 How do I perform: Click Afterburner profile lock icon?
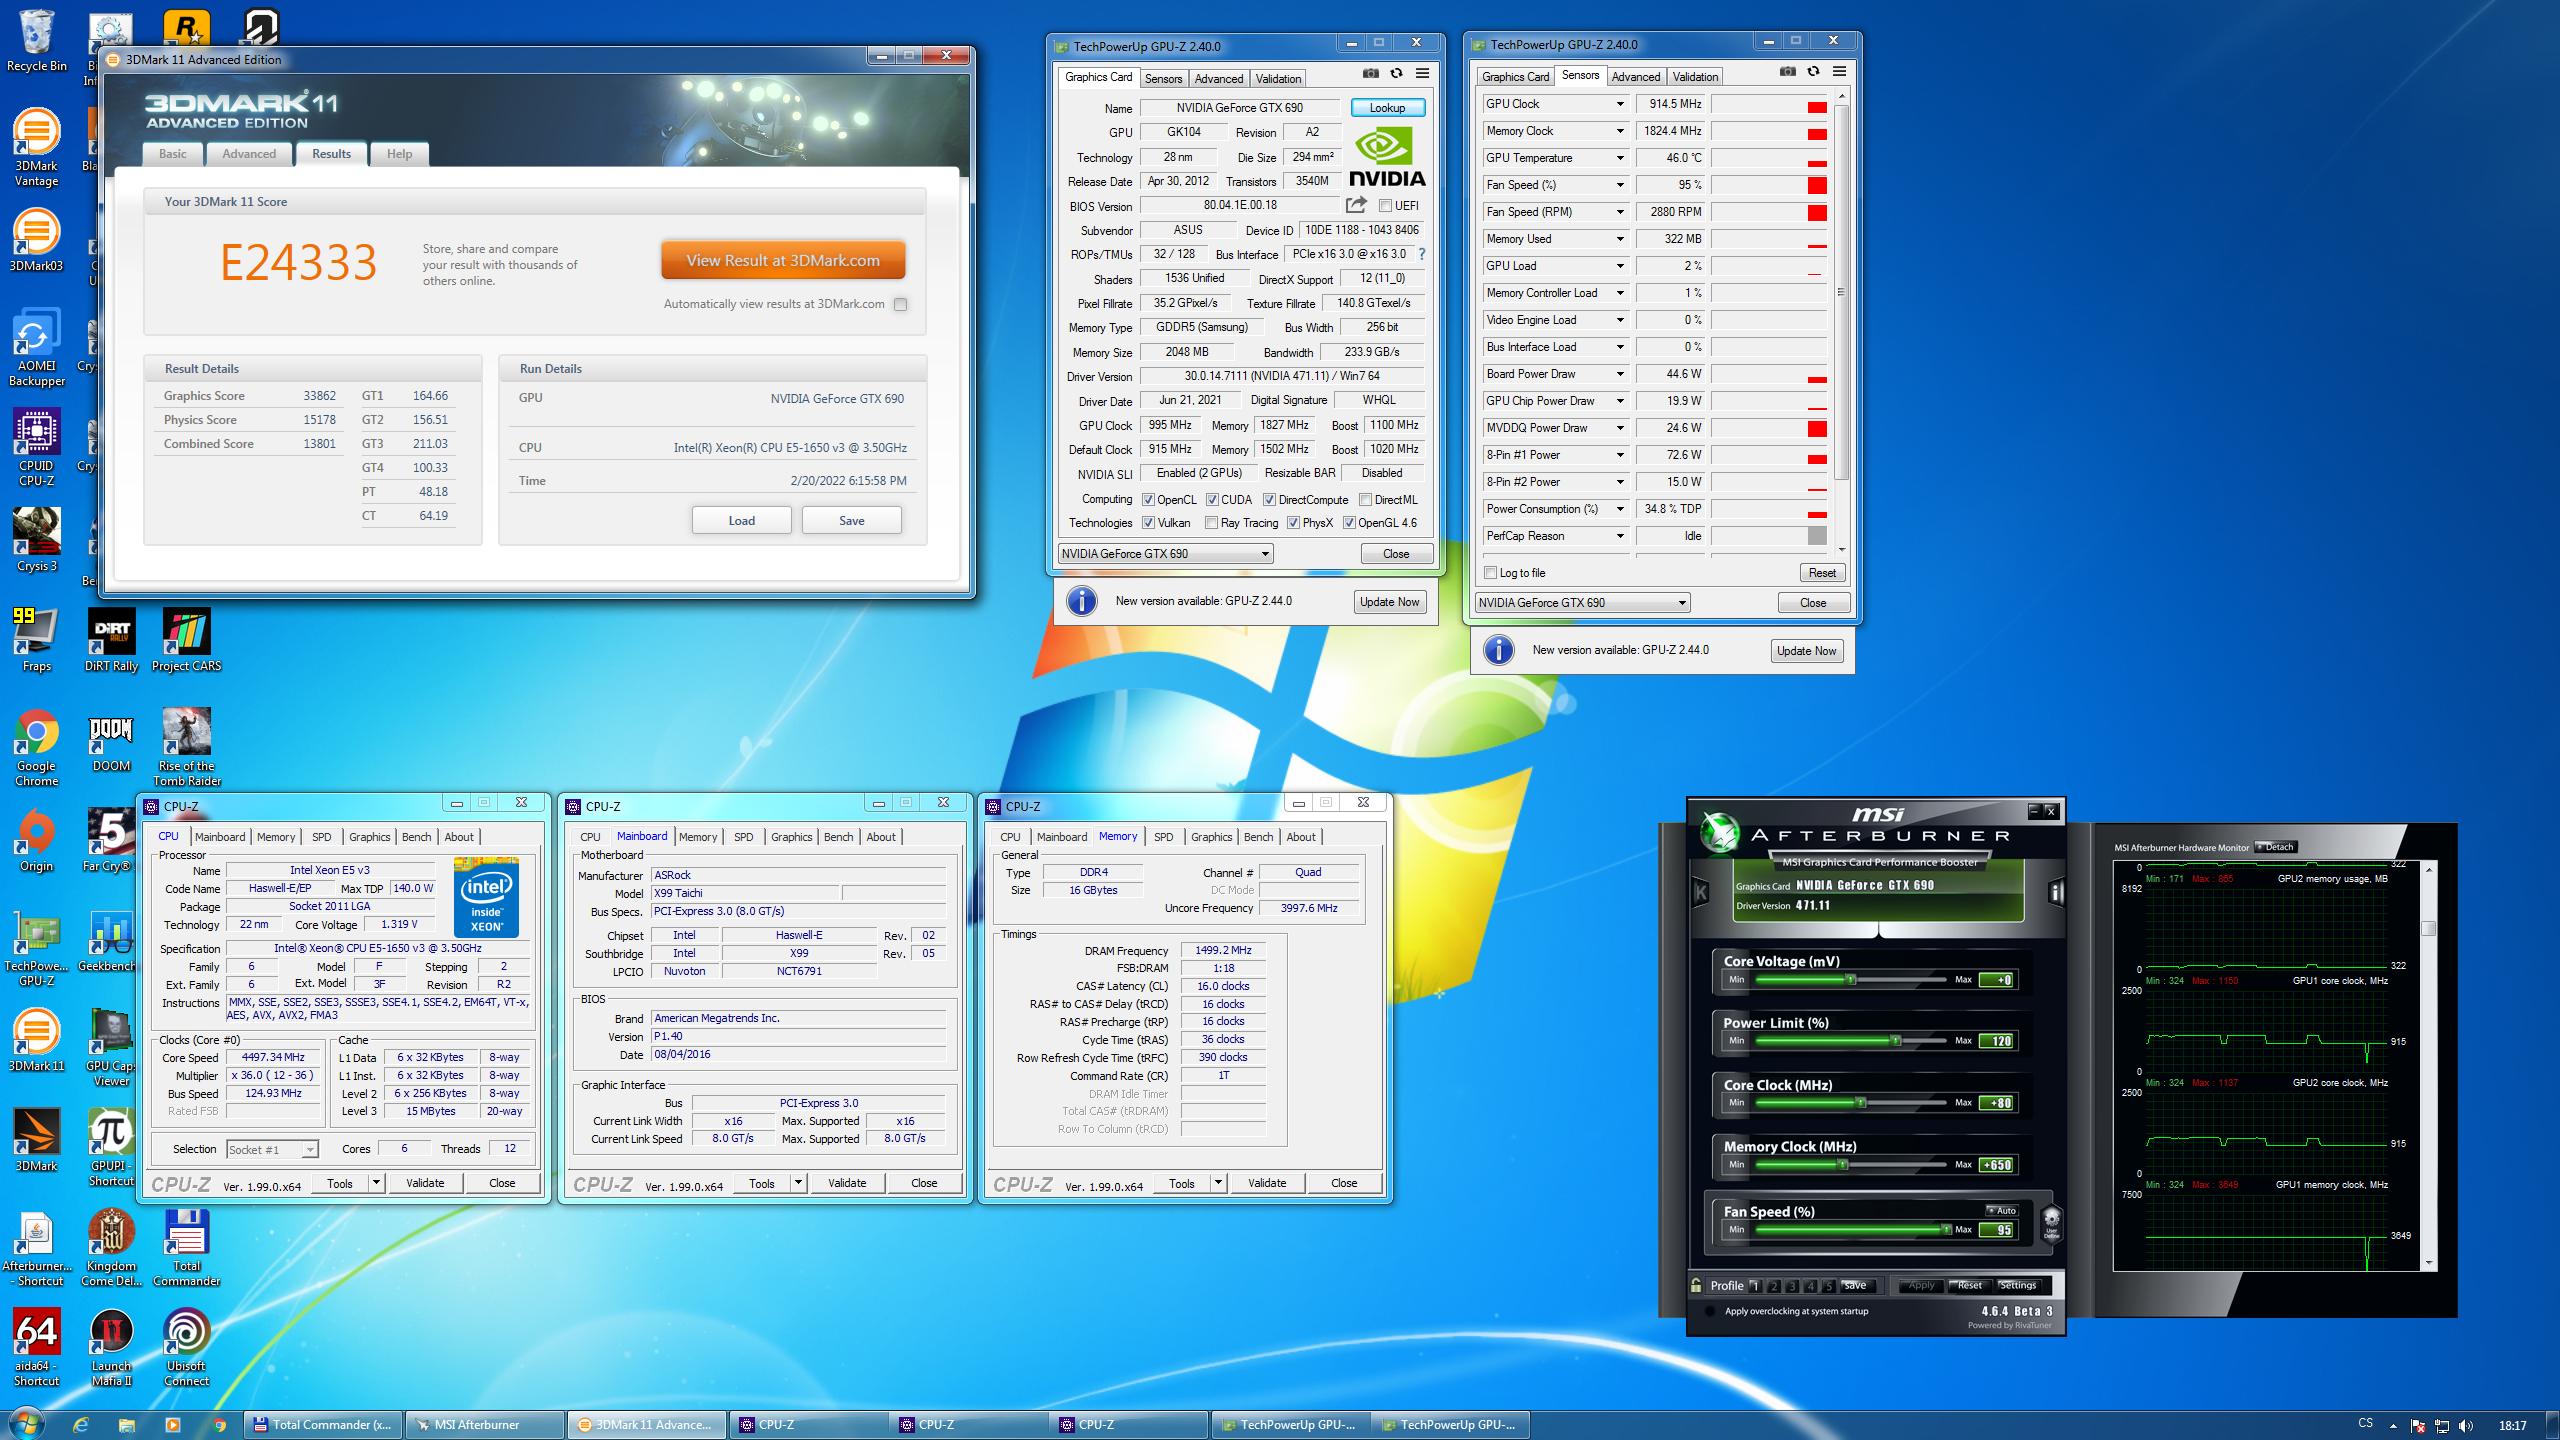click(x=1696, y=1285)
